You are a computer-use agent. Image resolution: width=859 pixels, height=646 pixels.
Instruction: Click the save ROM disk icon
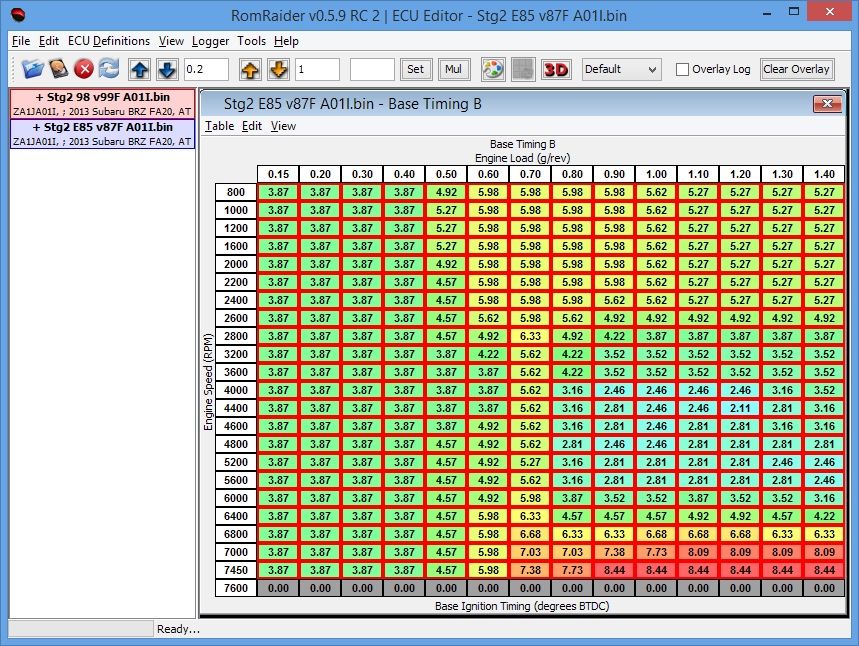59,69
